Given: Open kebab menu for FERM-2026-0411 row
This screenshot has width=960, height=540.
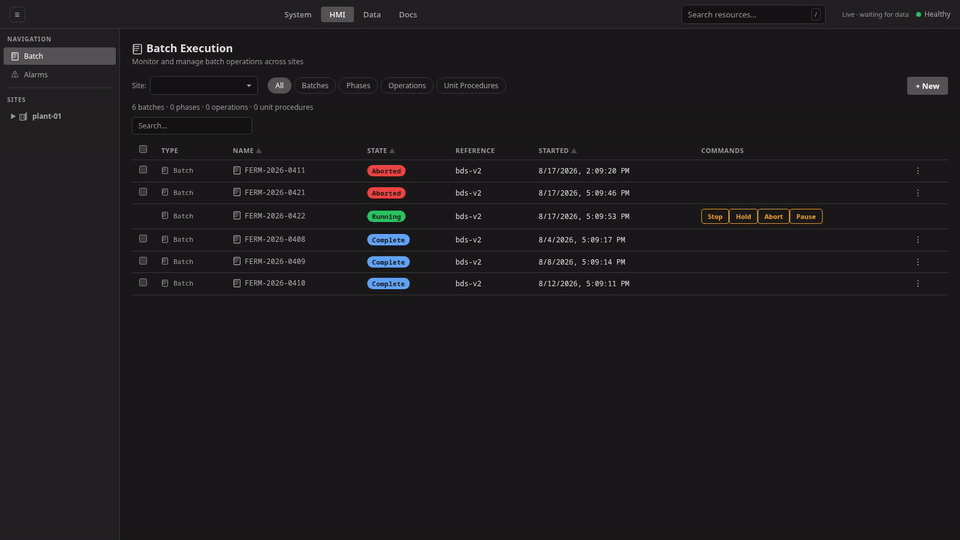Looking at the screenshot, I should coord(918,171).
